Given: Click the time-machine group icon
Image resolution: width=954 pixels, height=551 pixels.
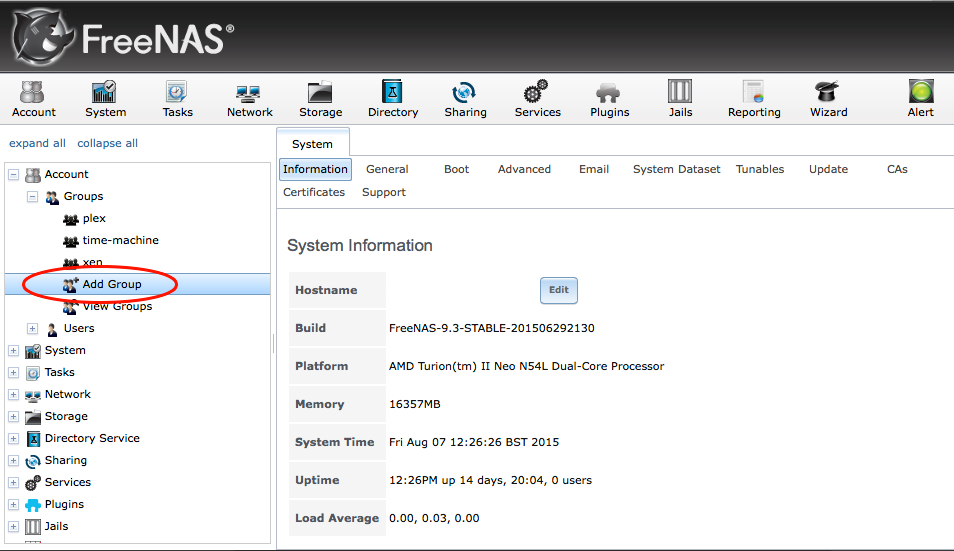Looking at the screenshot, I should click(71, 241).
